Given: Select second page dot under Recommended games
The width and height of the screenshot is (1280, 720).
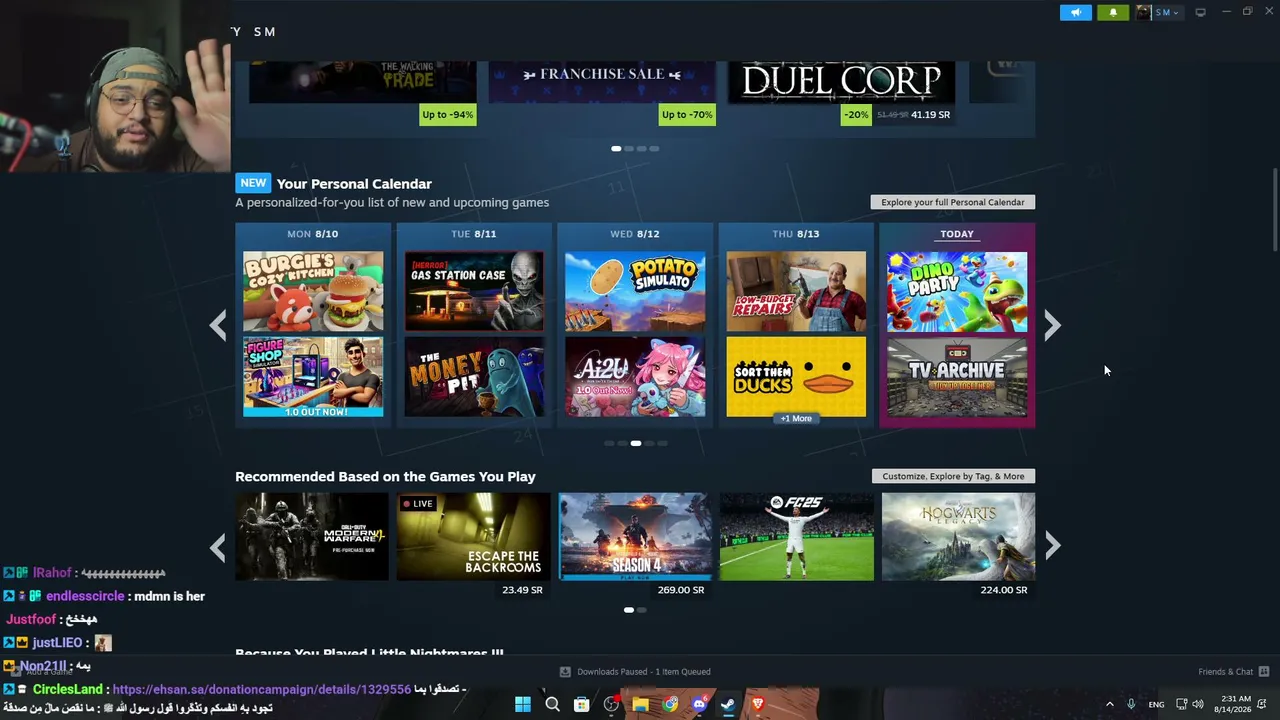Looking at the screenshot, I should click(642, 610).
